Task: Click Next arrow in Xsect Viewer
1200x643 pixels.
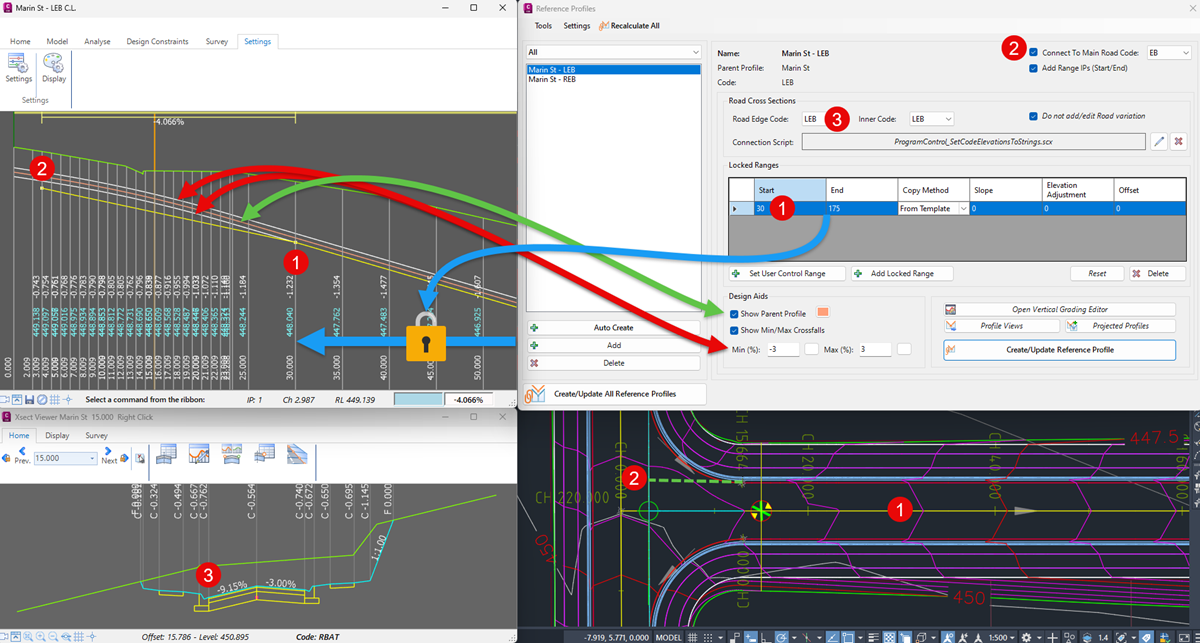Action: coord(107,450)
